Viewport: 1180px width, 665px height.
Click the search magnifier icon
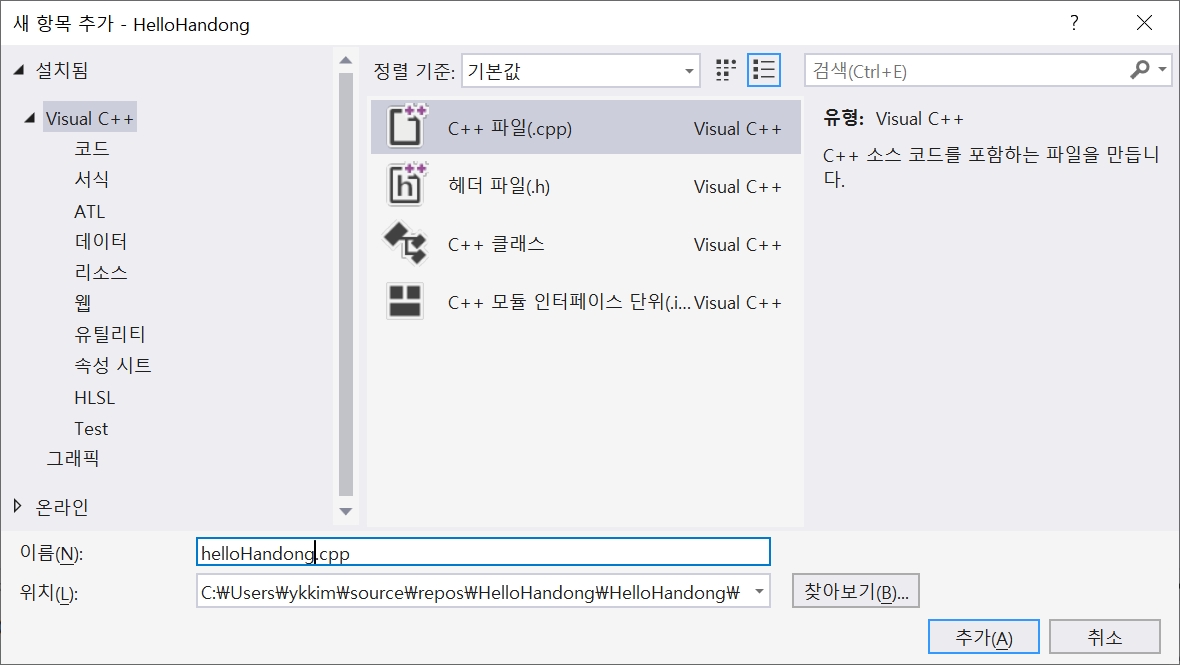tap(1140, 70)
